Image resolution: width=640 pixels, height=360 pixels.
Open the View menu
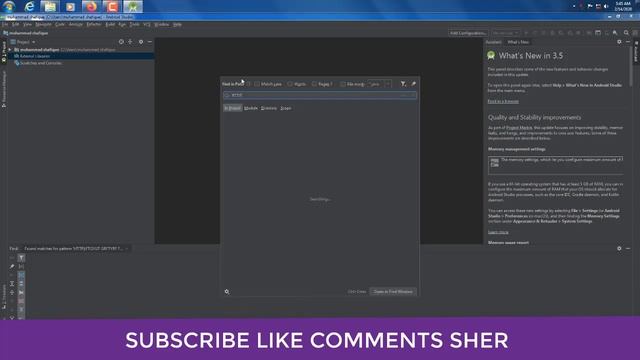[27, 24]
